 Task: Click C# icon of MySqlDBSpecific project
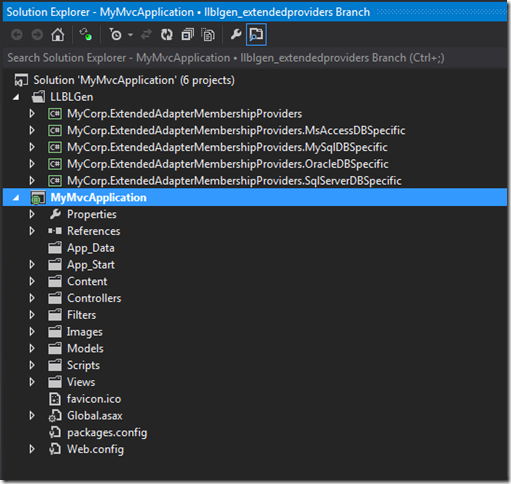coord(55,147)
